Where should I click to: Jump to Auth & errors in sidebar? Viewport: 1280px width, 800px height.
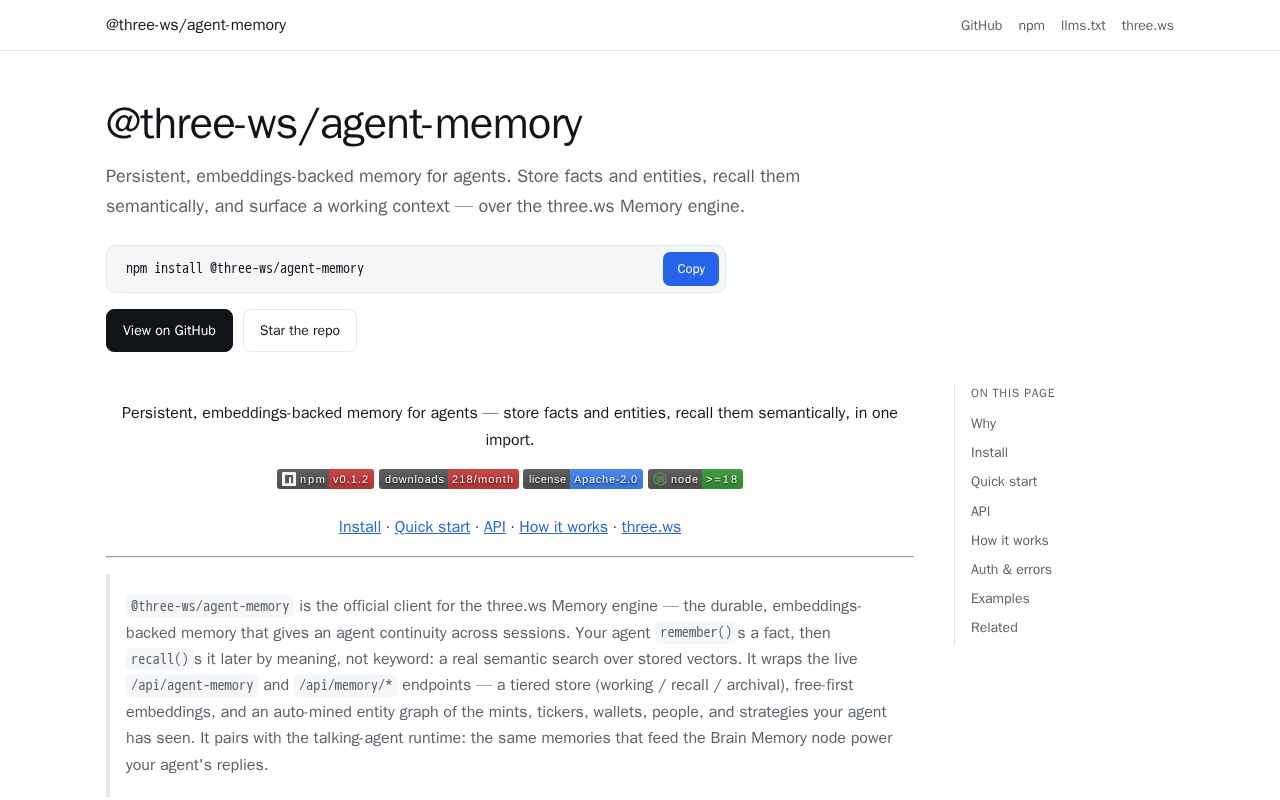(x=1011, y=569)
